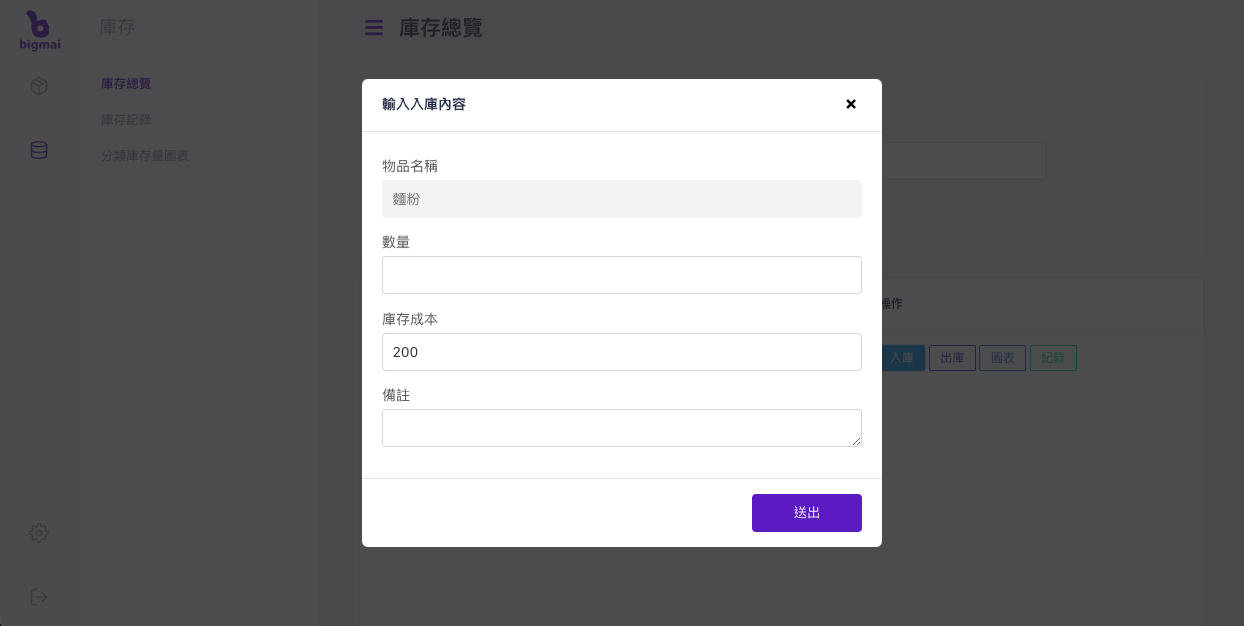Click the 圖表 action button

coord(1002,358)
